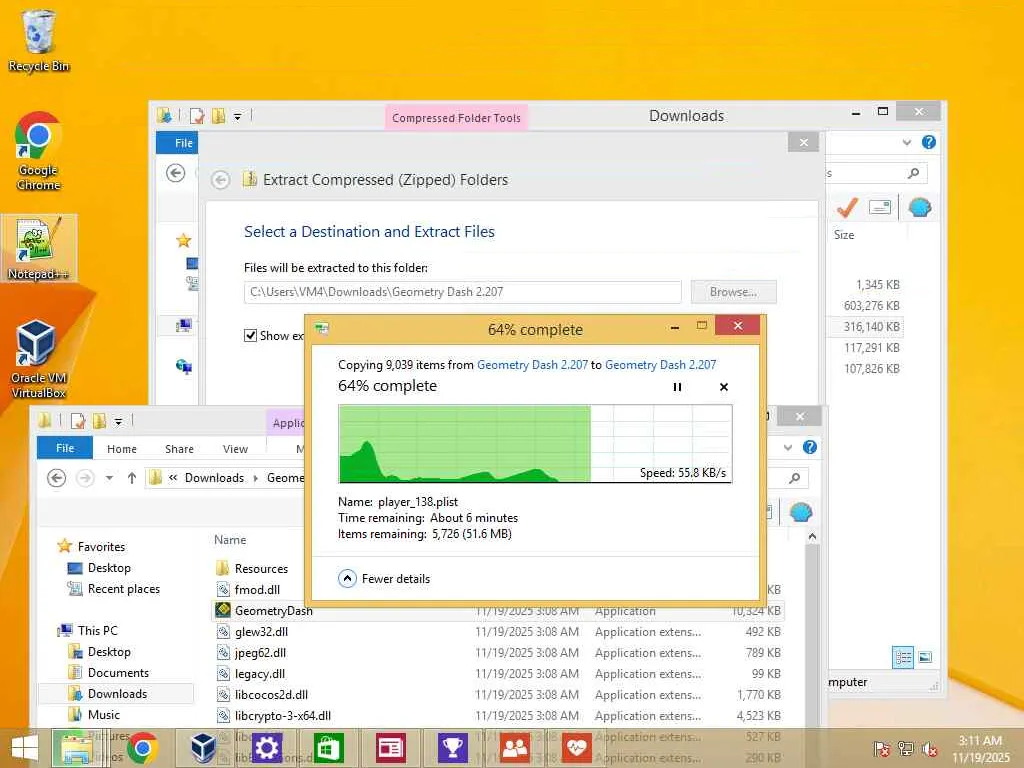The image size is (1024, 768).
Task: Open the Recycle Bin desktop icon
Action: 39,40
